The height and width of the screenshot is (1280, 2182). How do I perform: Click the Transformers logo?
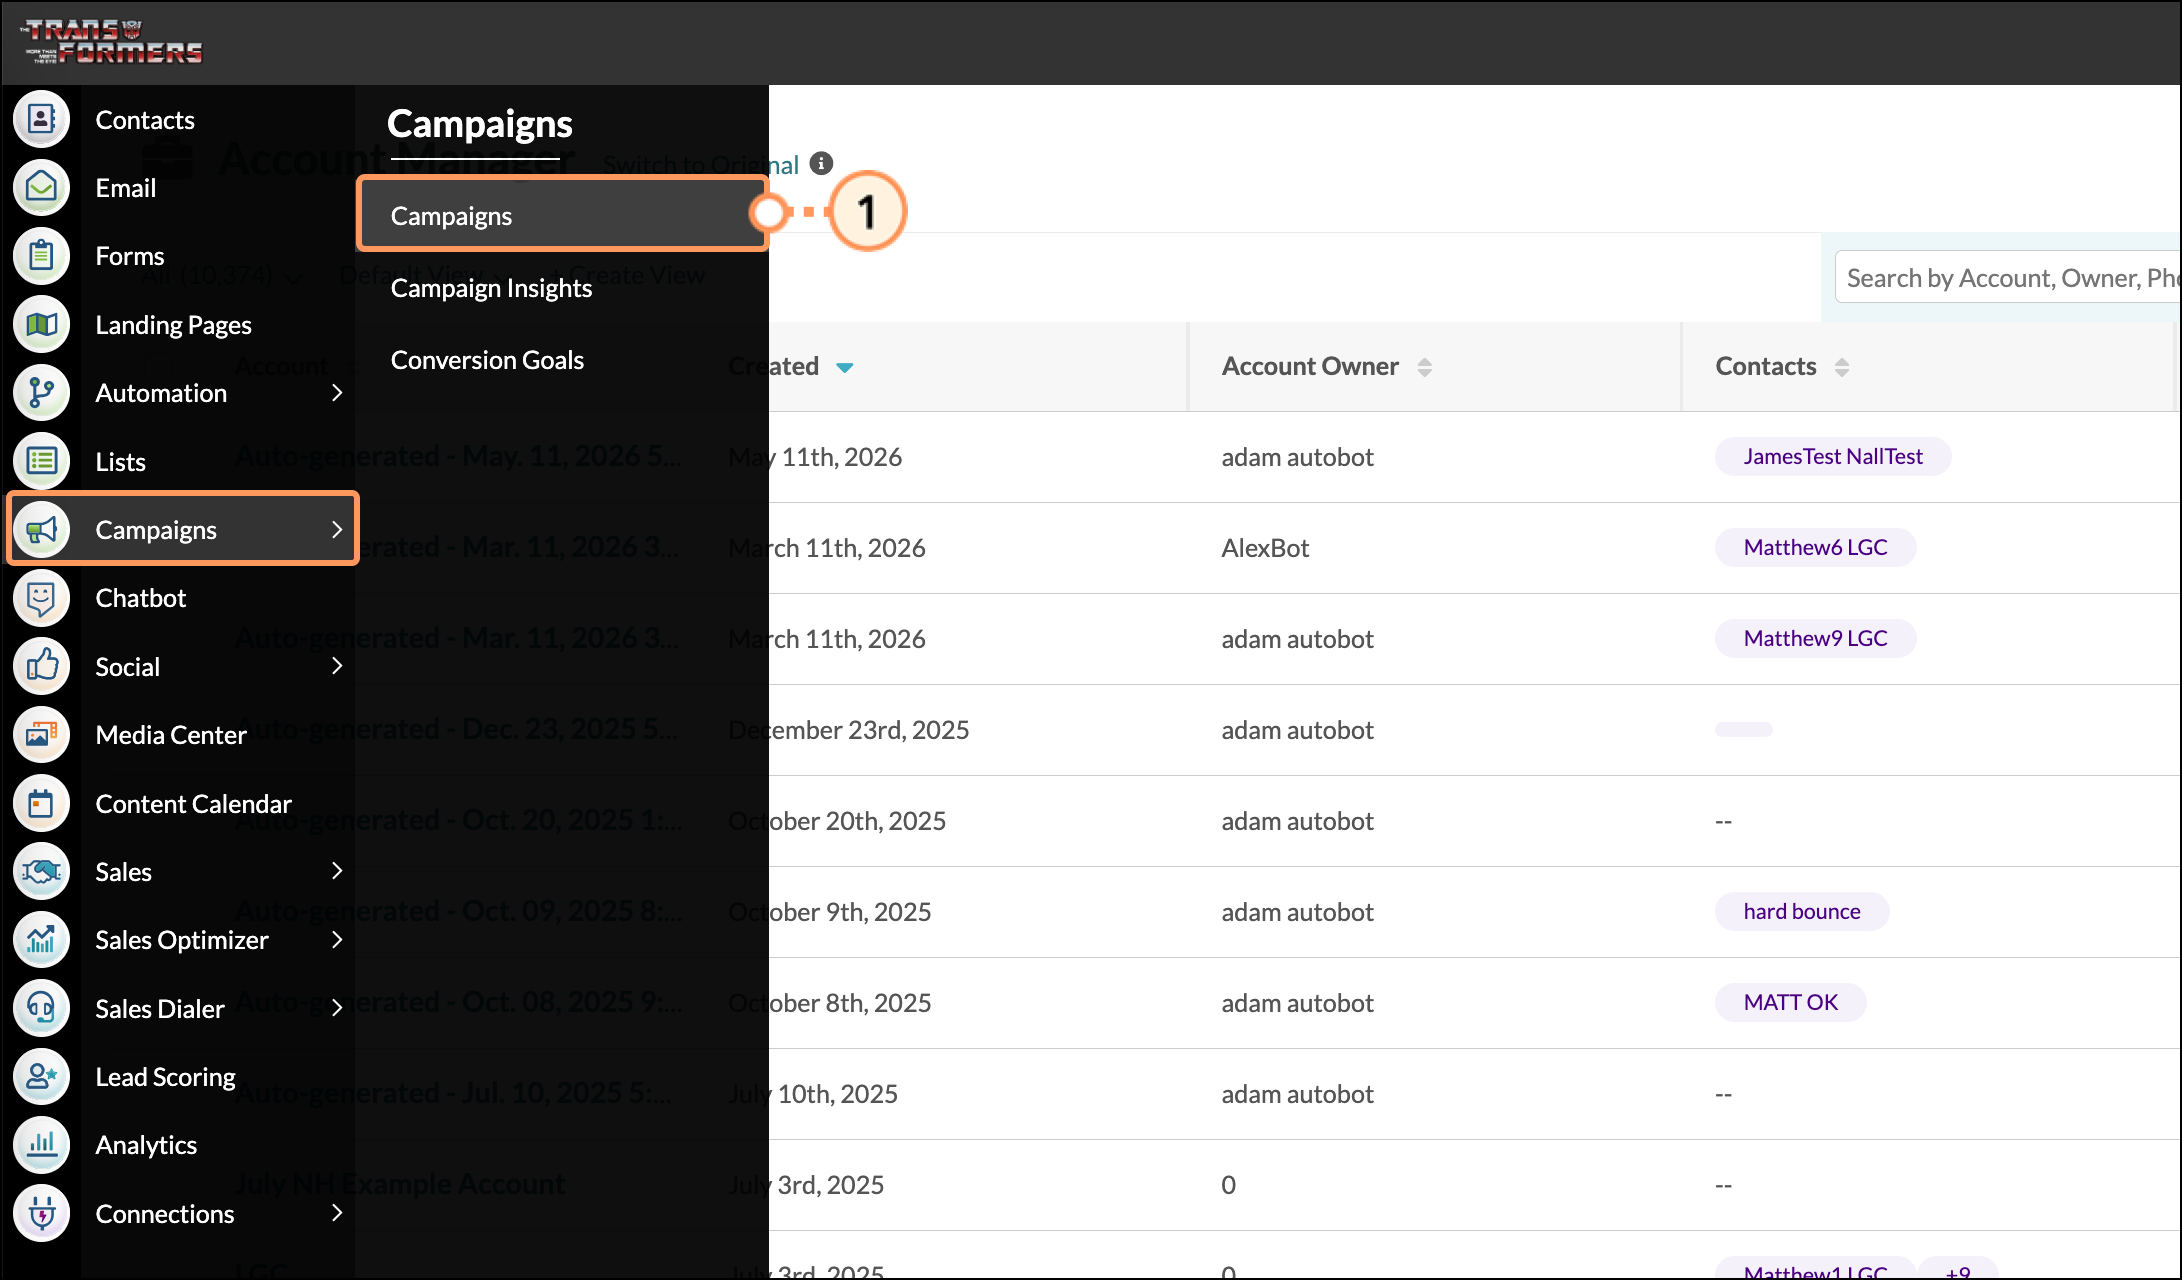[112, 41]
